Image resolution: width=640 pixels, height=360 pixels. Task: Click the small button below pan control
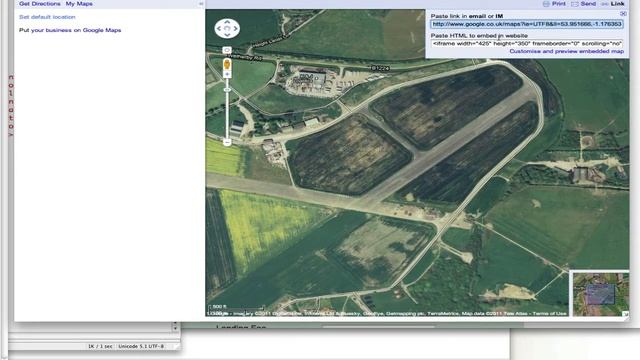227,50
